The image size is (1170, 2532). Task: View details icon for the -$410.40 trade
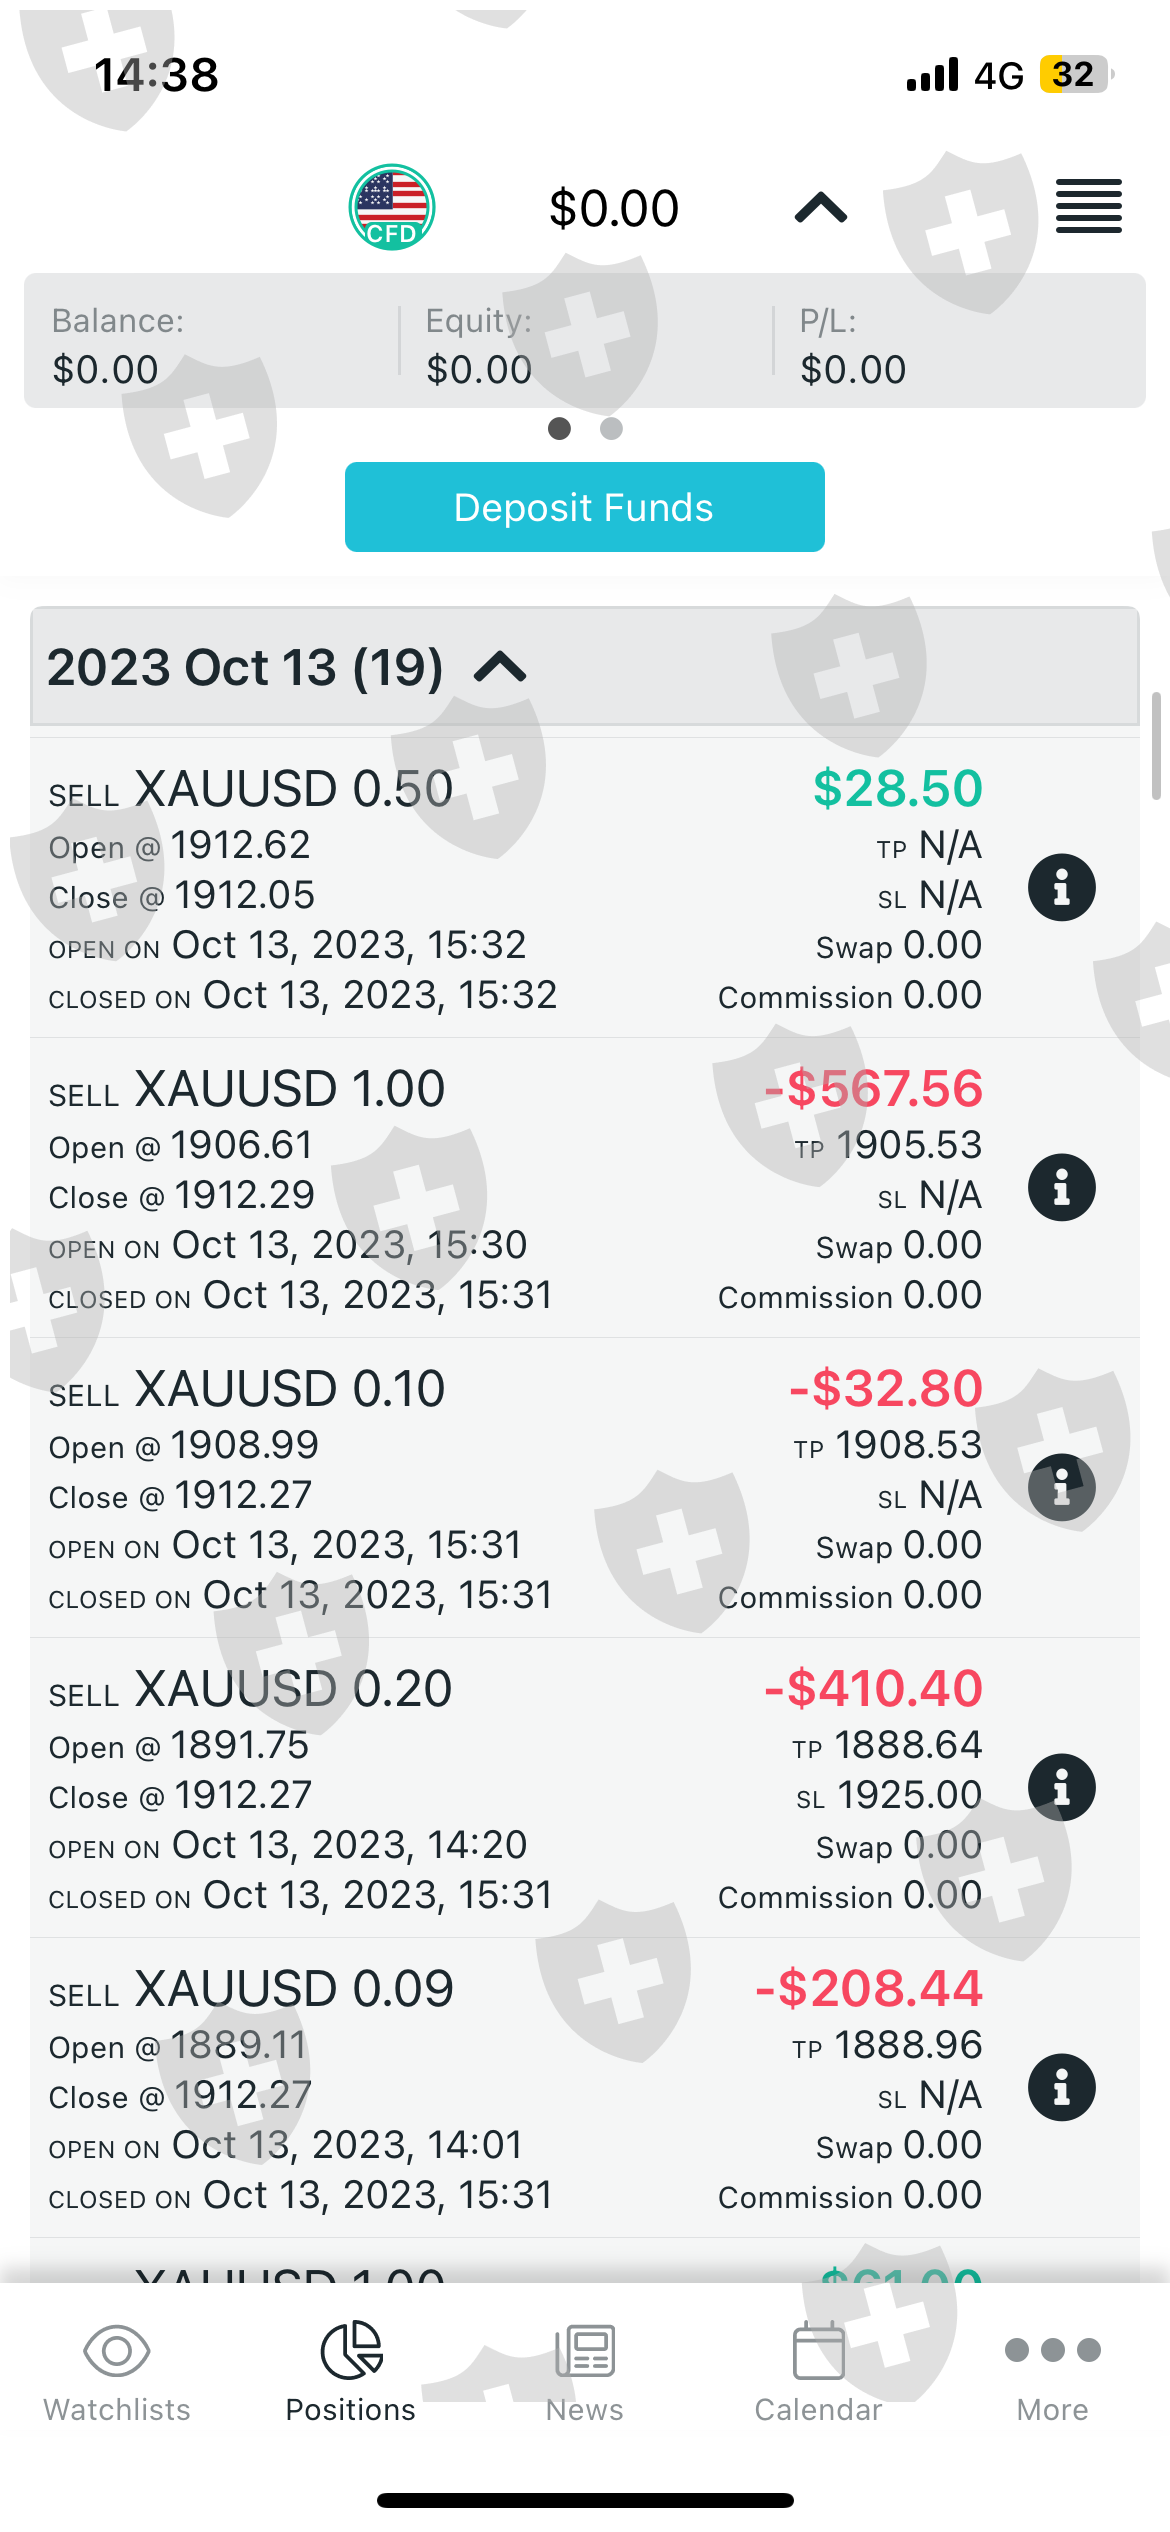pos(1061,1788)
